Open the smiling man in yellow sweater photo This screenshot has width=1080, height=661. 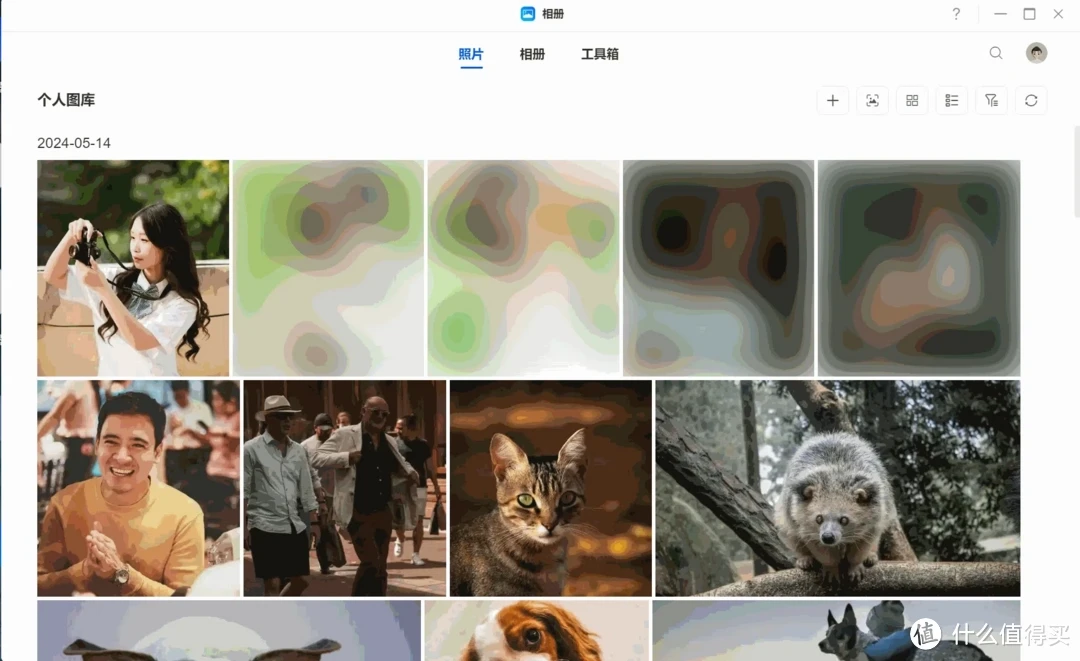click(138, 488)
